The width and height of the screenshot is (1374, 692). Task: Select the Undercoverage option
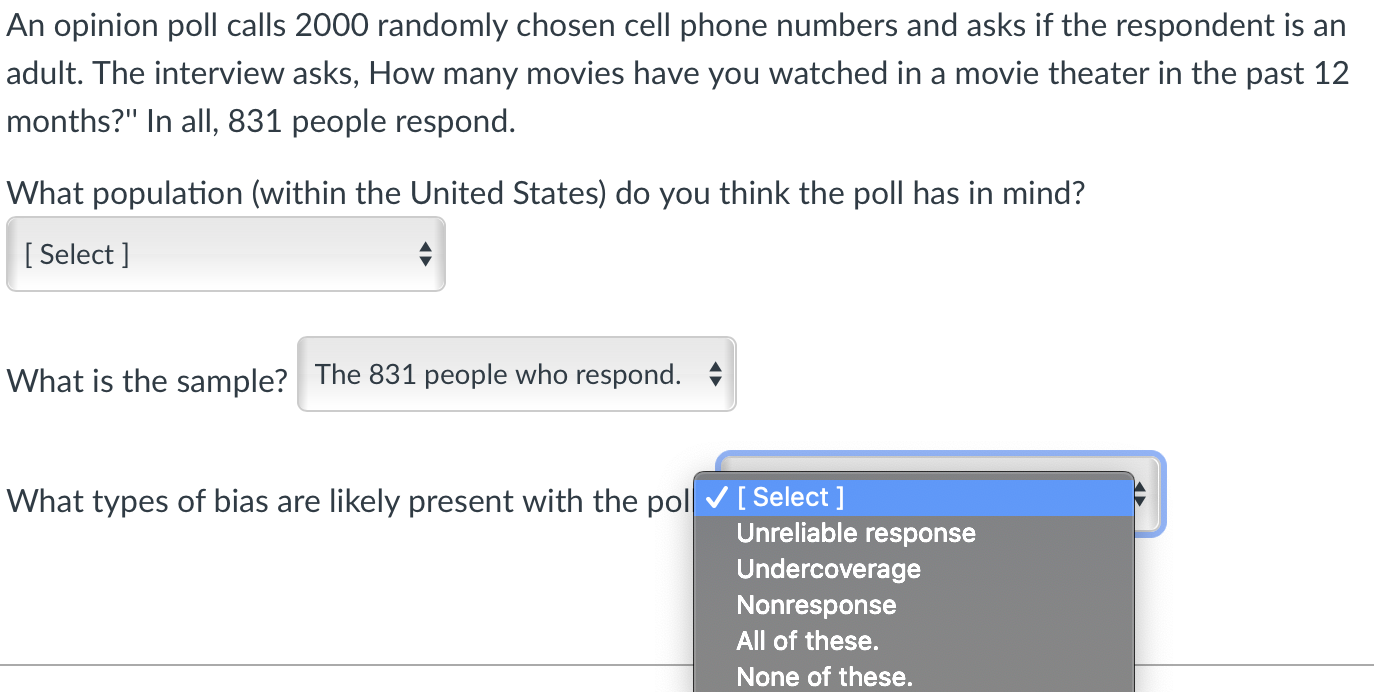pyautogui.click(x=828, y=569)
